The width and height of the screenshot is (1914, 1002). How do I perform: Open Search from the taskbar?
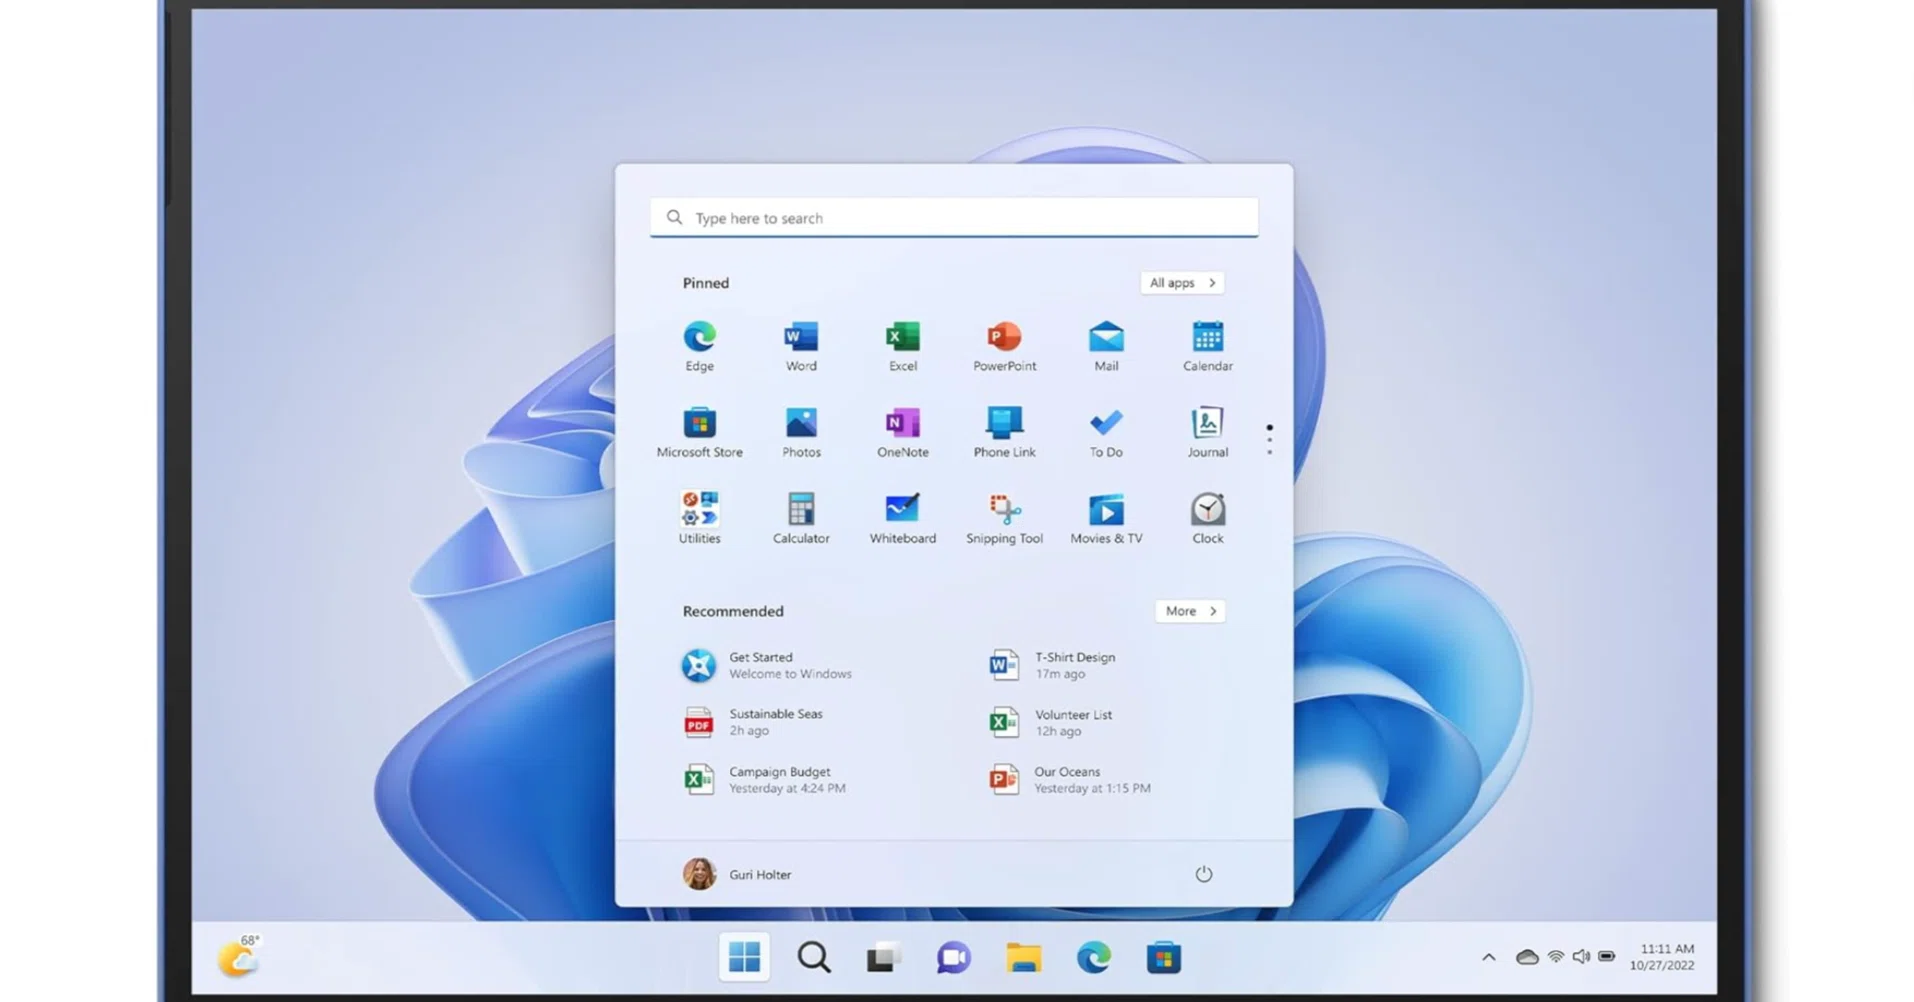tap(814, 958)
